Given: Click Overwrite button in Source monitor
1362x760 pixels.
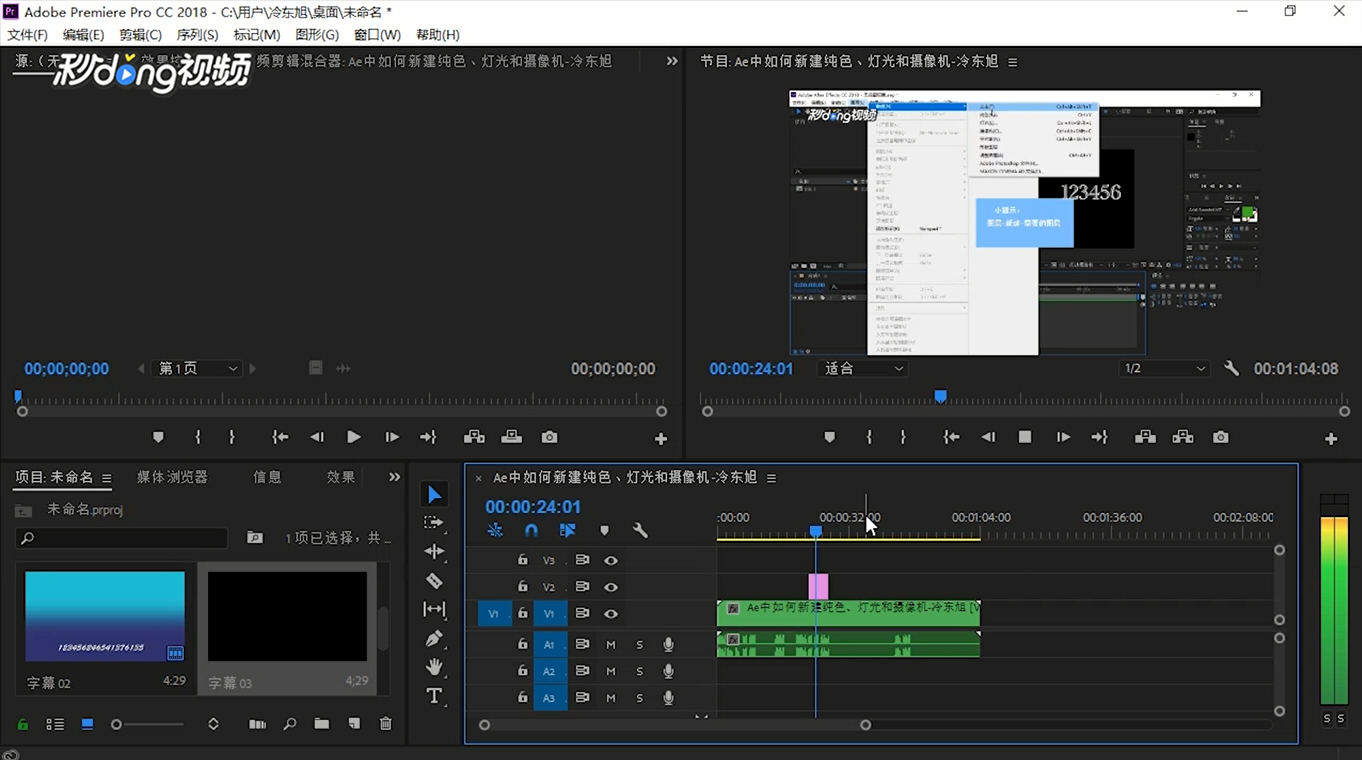Looking at the screenshot, I should coord(511,437).
